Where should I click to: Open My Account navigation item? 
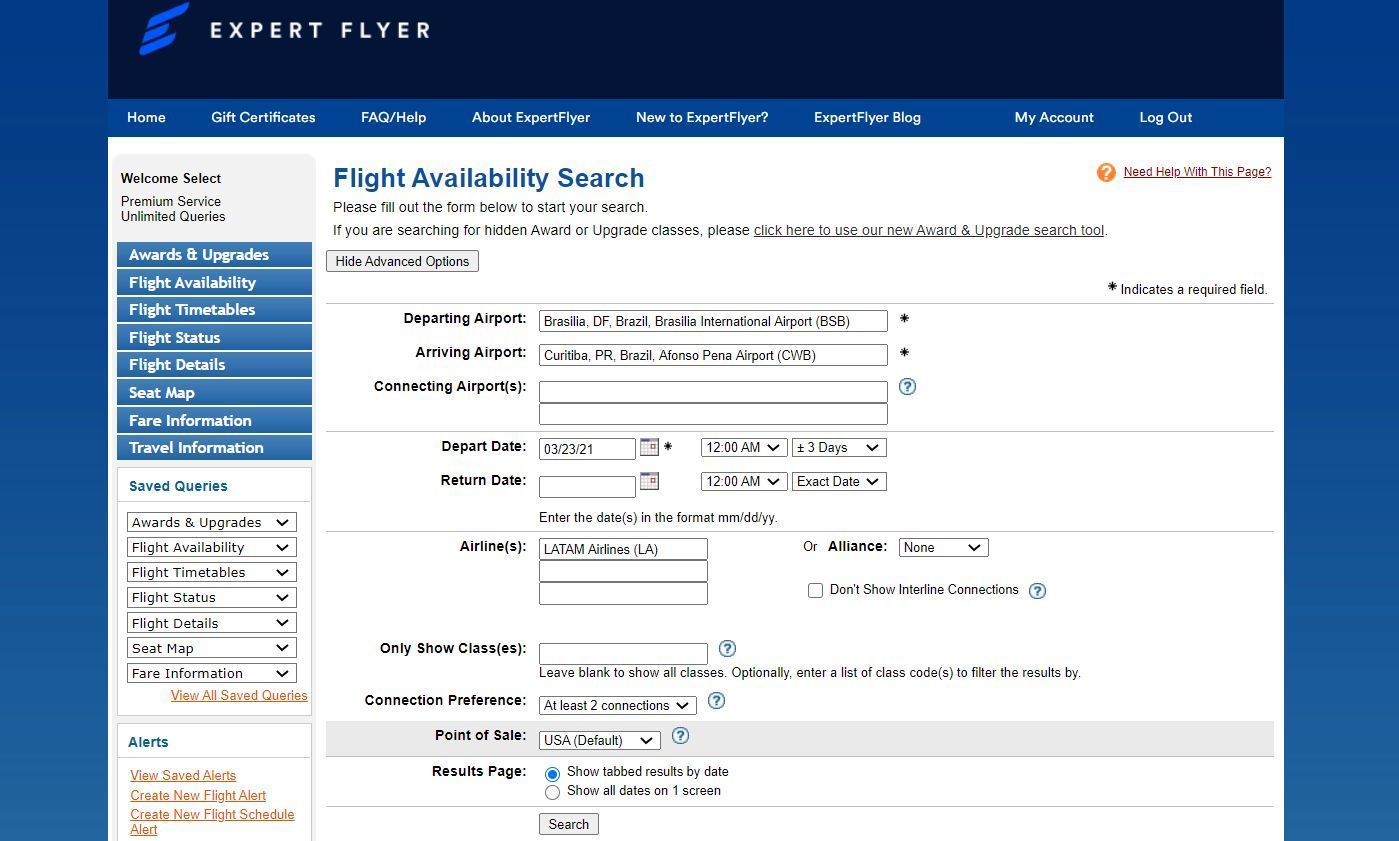[x=1054, y=117]
